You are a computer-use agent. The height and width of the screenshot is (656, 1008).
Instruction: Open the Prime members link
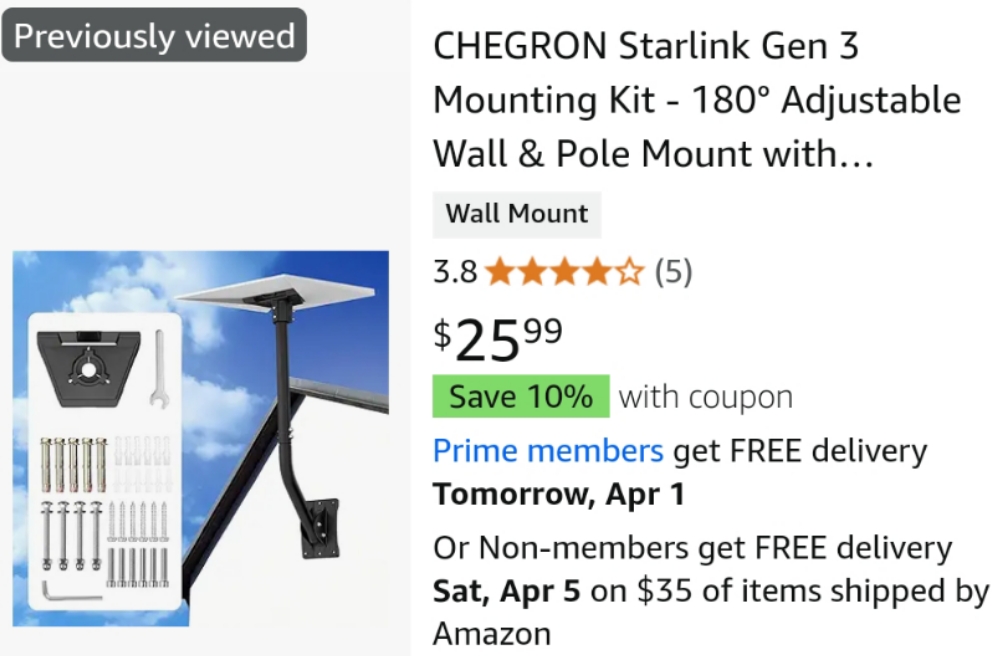(x=548, y=451)
